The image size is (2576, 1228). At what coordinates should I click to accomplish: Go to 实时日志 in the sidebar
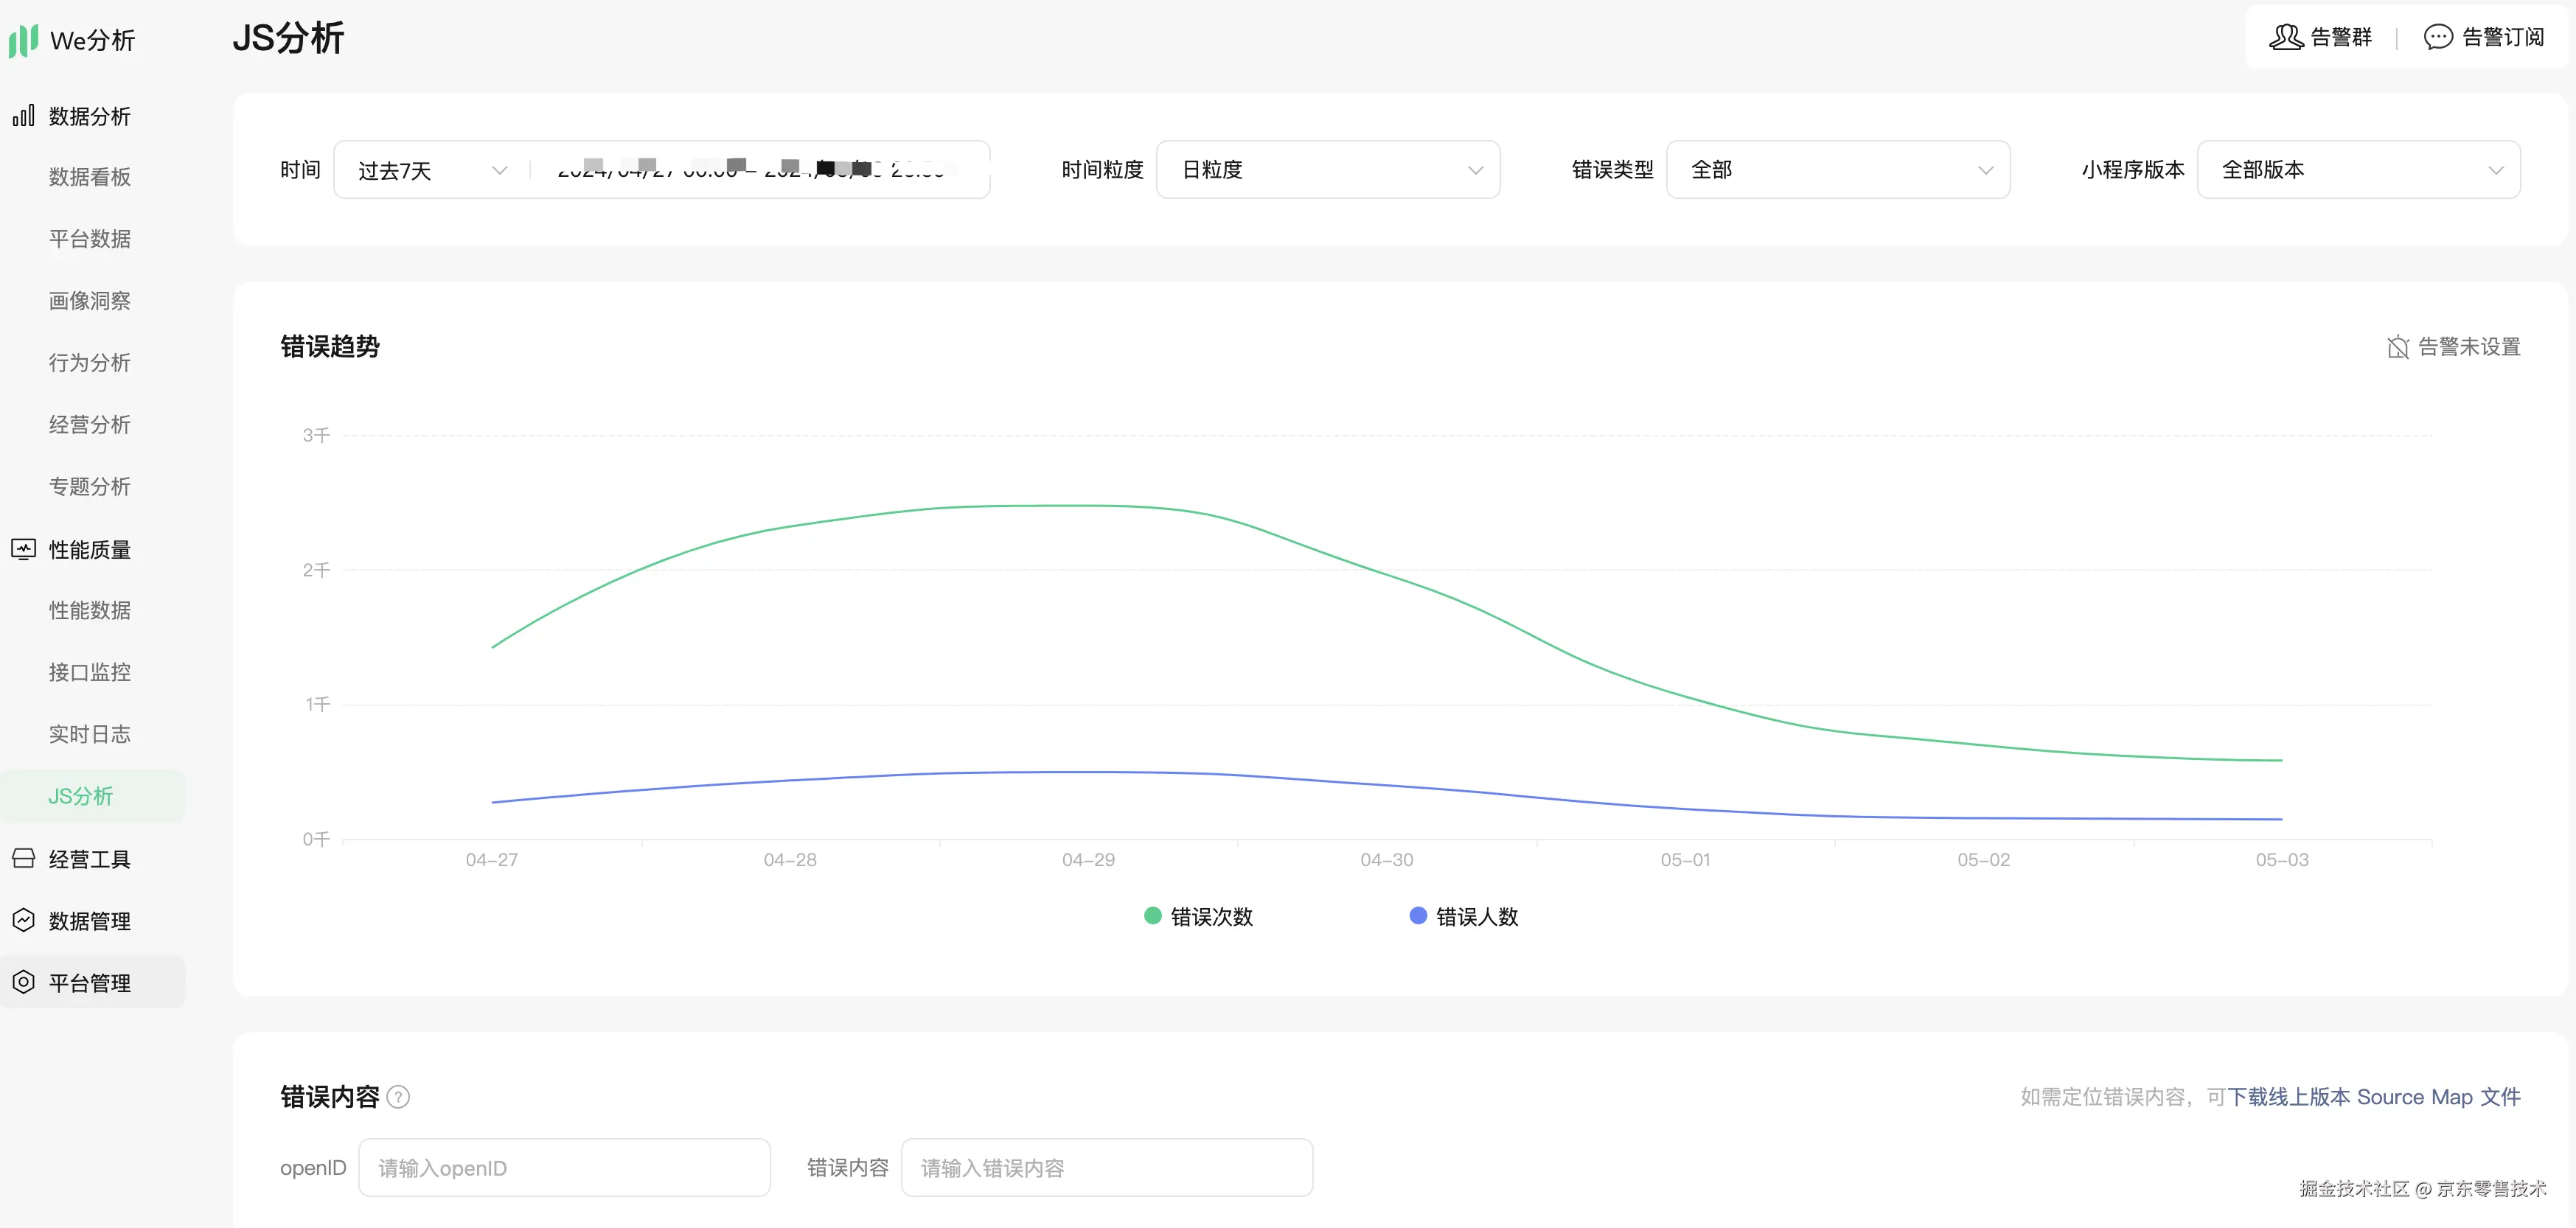(90, 734)
